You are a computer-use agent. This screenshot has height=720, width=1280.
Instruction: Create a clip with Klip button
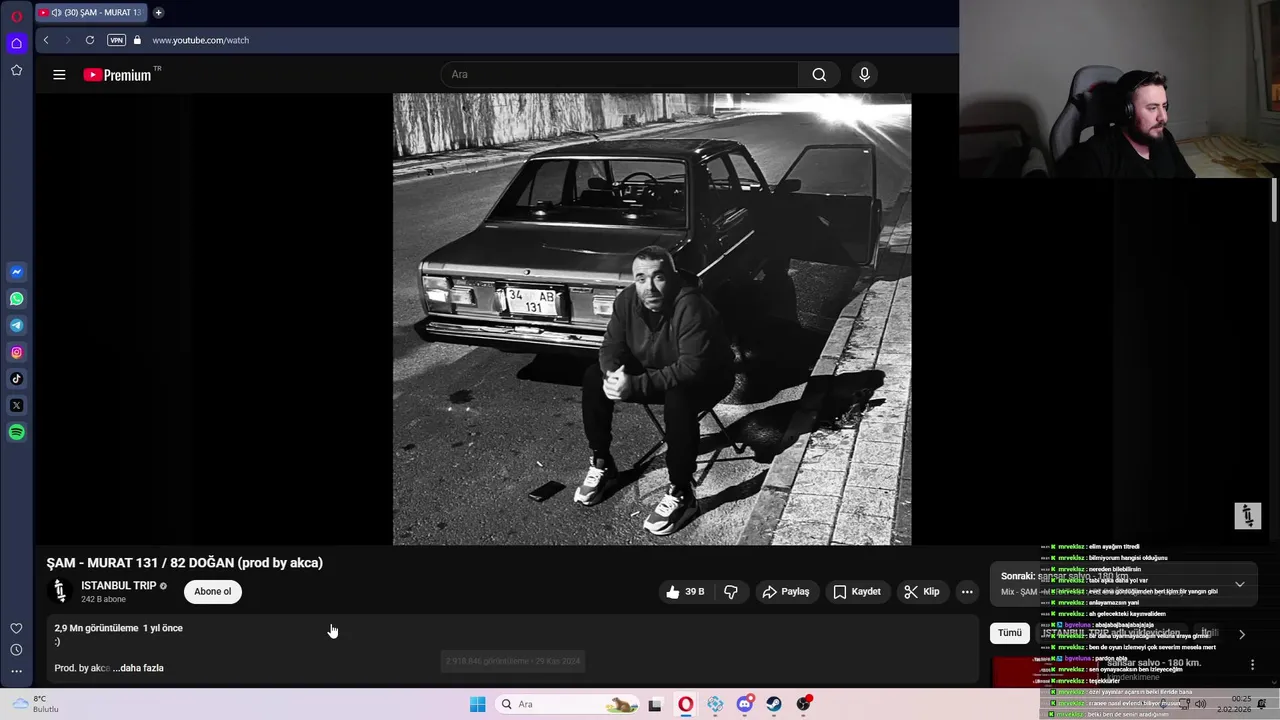point(922,592)
